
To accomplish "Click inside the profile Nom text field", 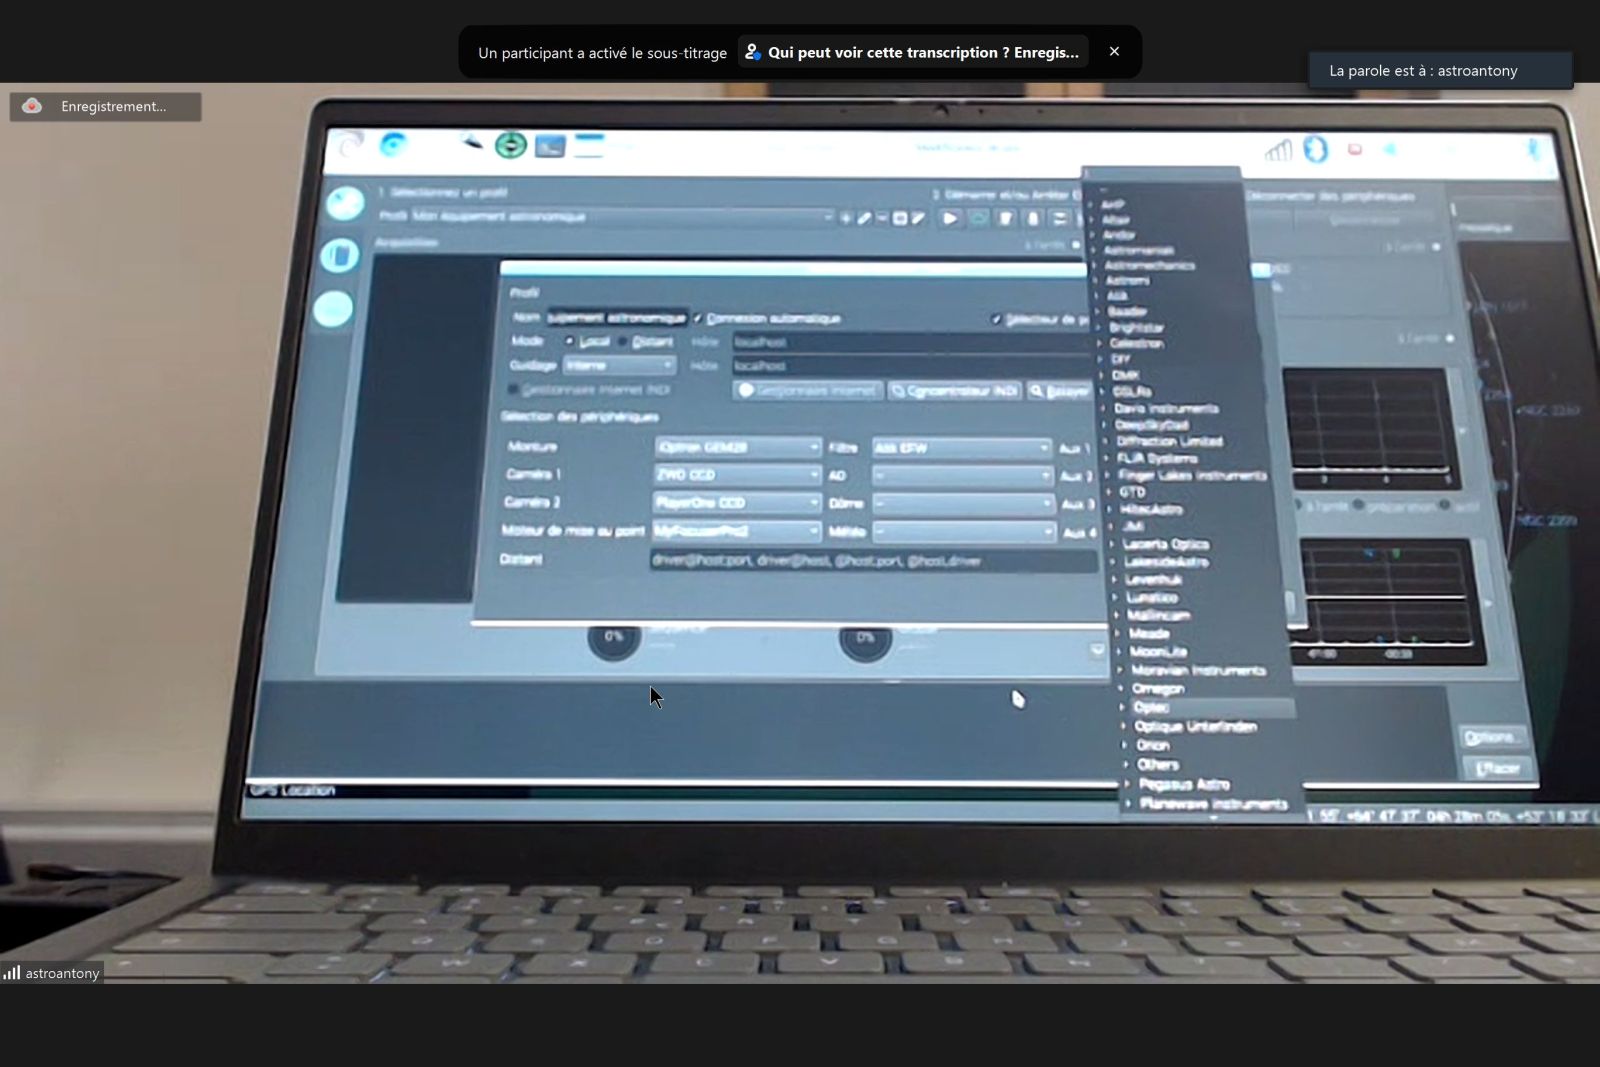I will (617, 318).
